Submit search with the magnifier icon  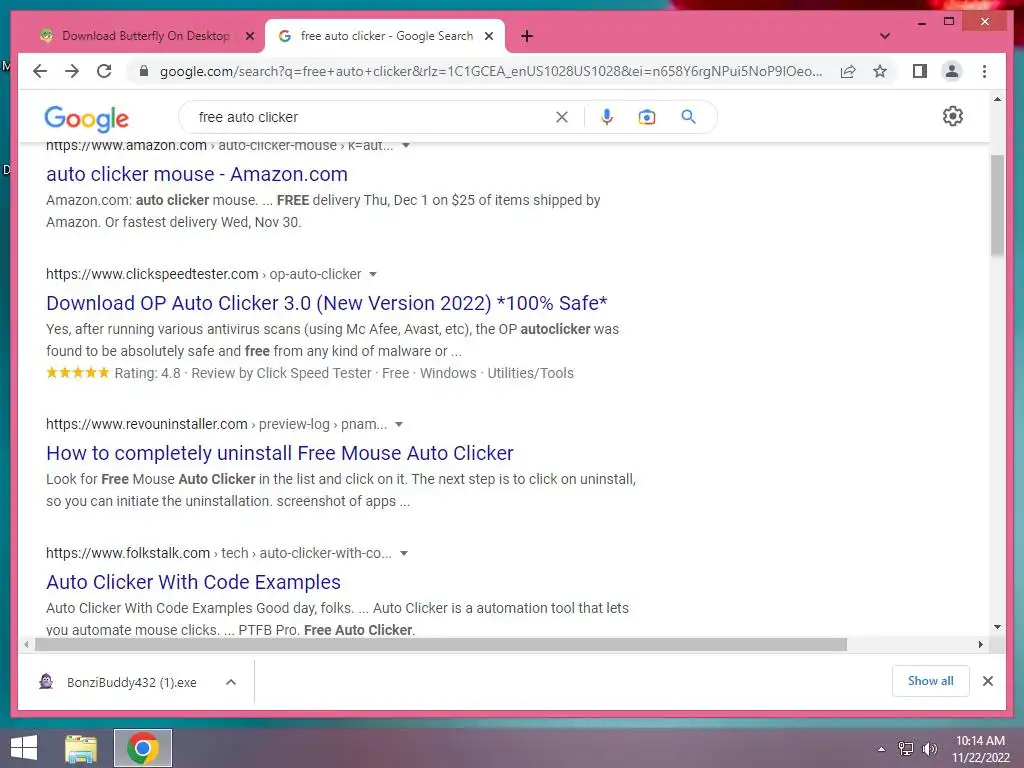(x=688, y=117)
